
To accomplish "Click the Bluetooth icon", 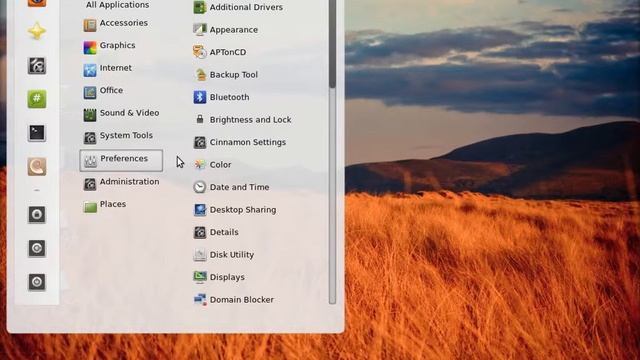I will click(x=200, y=97).
